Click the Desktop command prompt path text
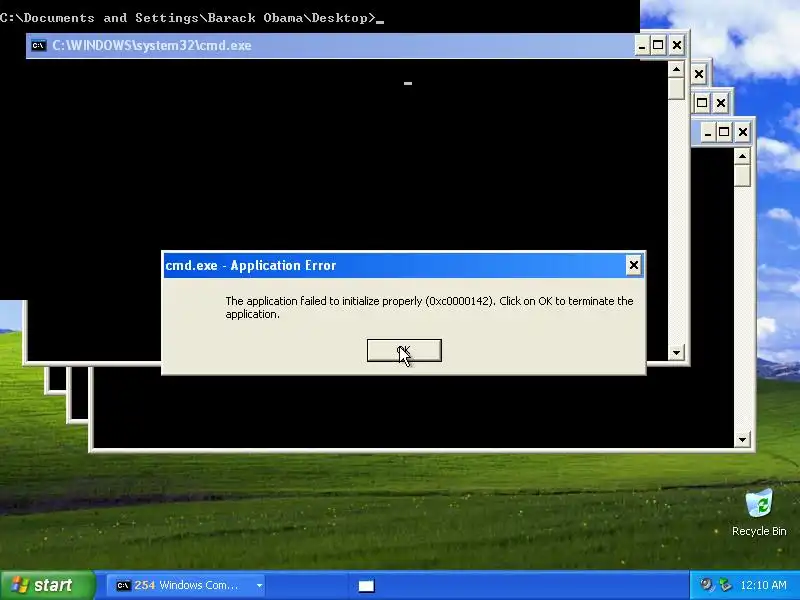This screenshot has height=600, width=800. pos(188,18)
